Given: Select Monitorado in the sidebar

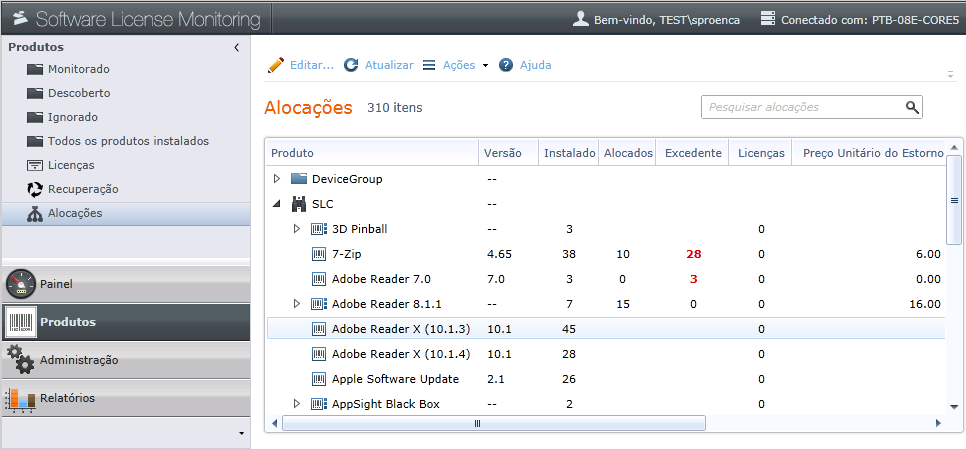Looking at the screenshot, I should pyautogui.click(x=78, y=69).
